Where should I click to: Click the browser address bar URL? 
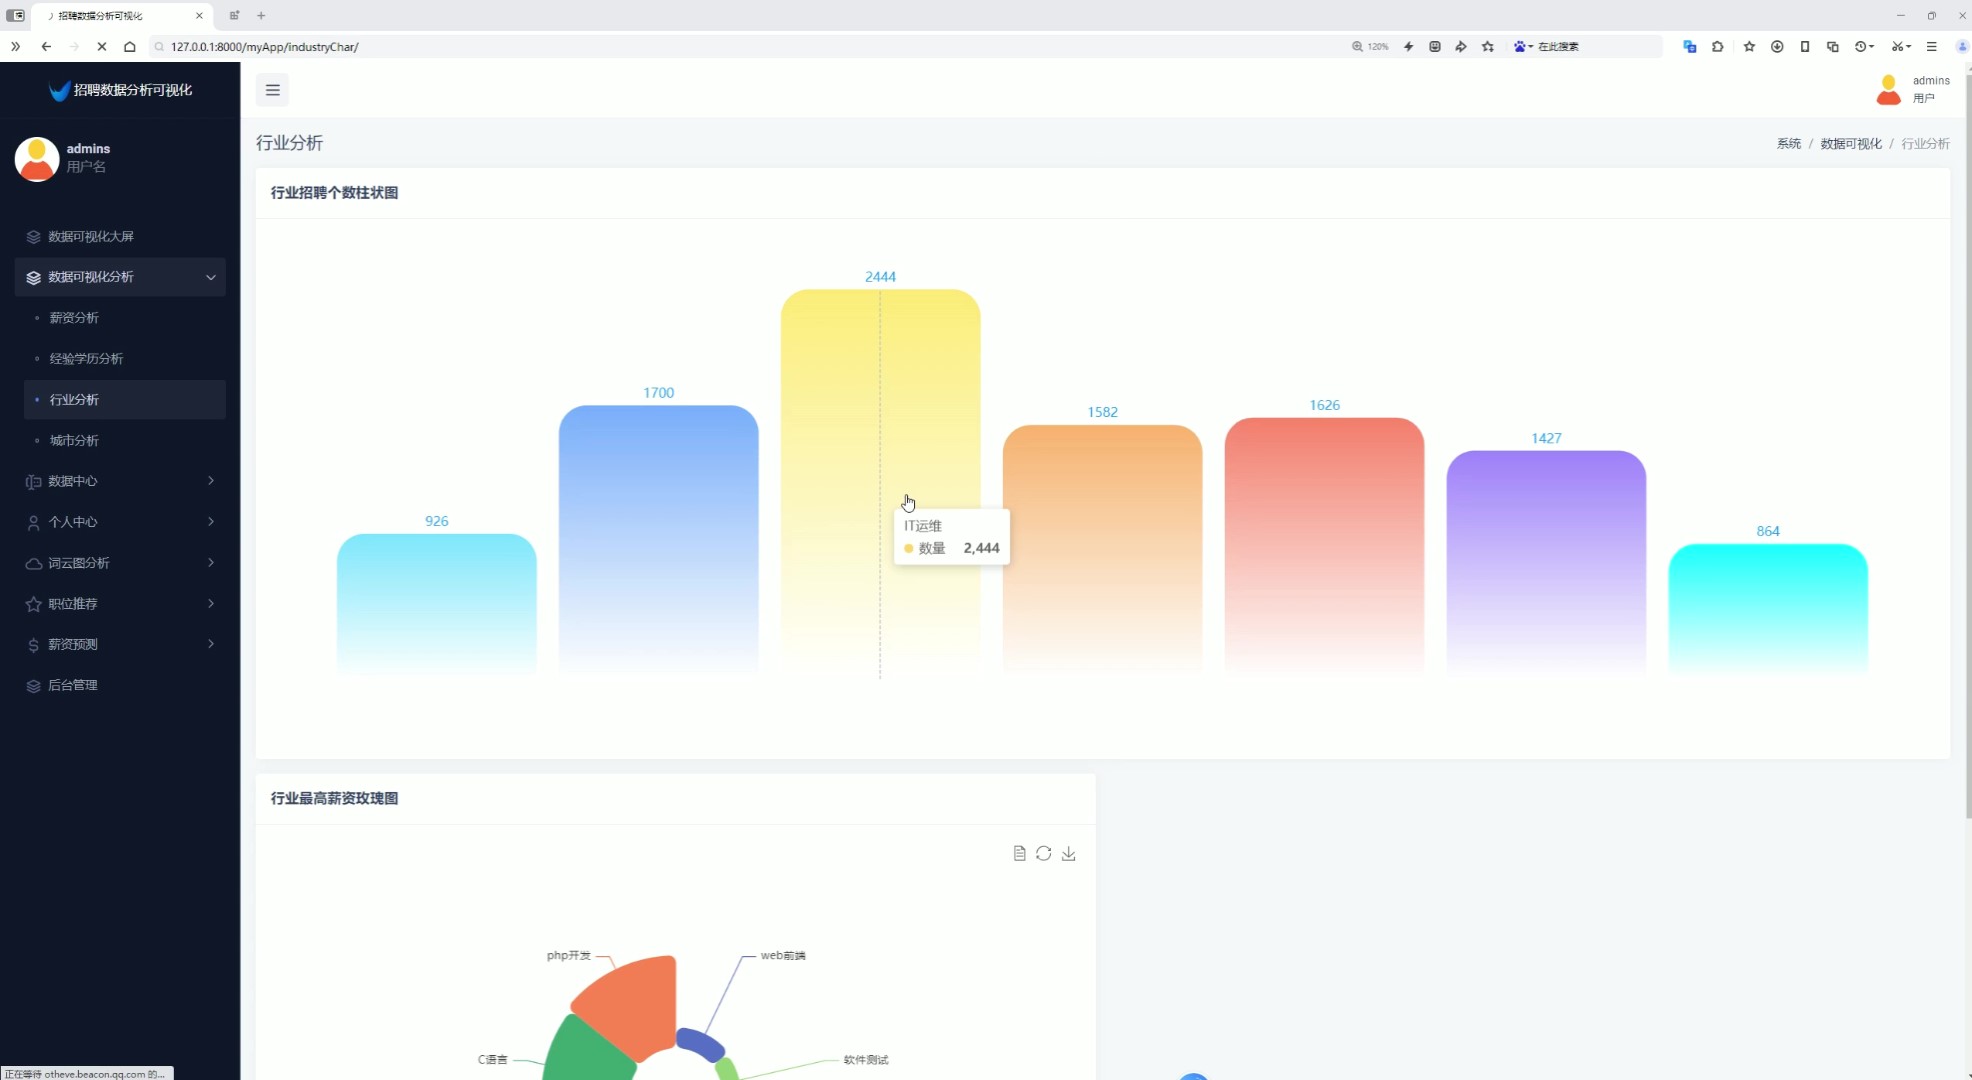coord(264,47)
